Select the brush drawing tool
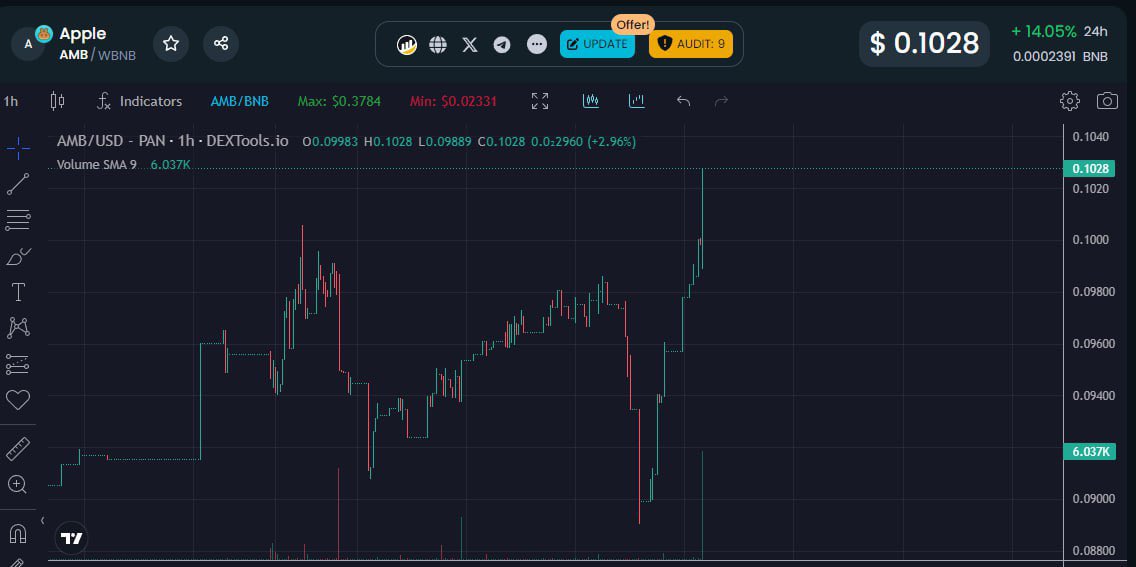This screenshot has width=1136, height=567. [18, 256]
